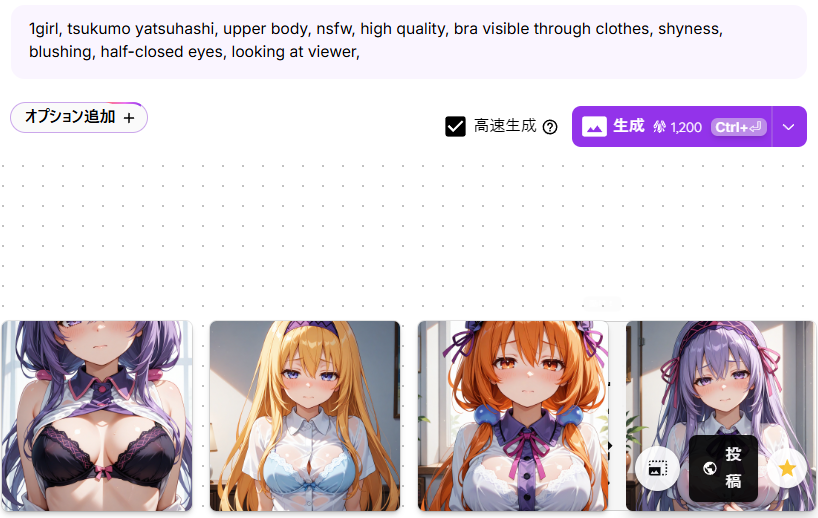Click the image-resize icon on the purple-haired thumbnail
The image size is (818, 518).
[x=657, y=468]
